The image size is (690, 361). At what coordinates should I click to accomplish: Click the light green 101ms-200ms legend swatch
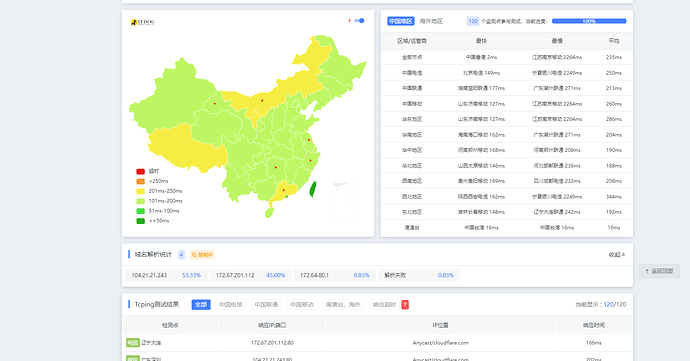[x=140, y=201]
